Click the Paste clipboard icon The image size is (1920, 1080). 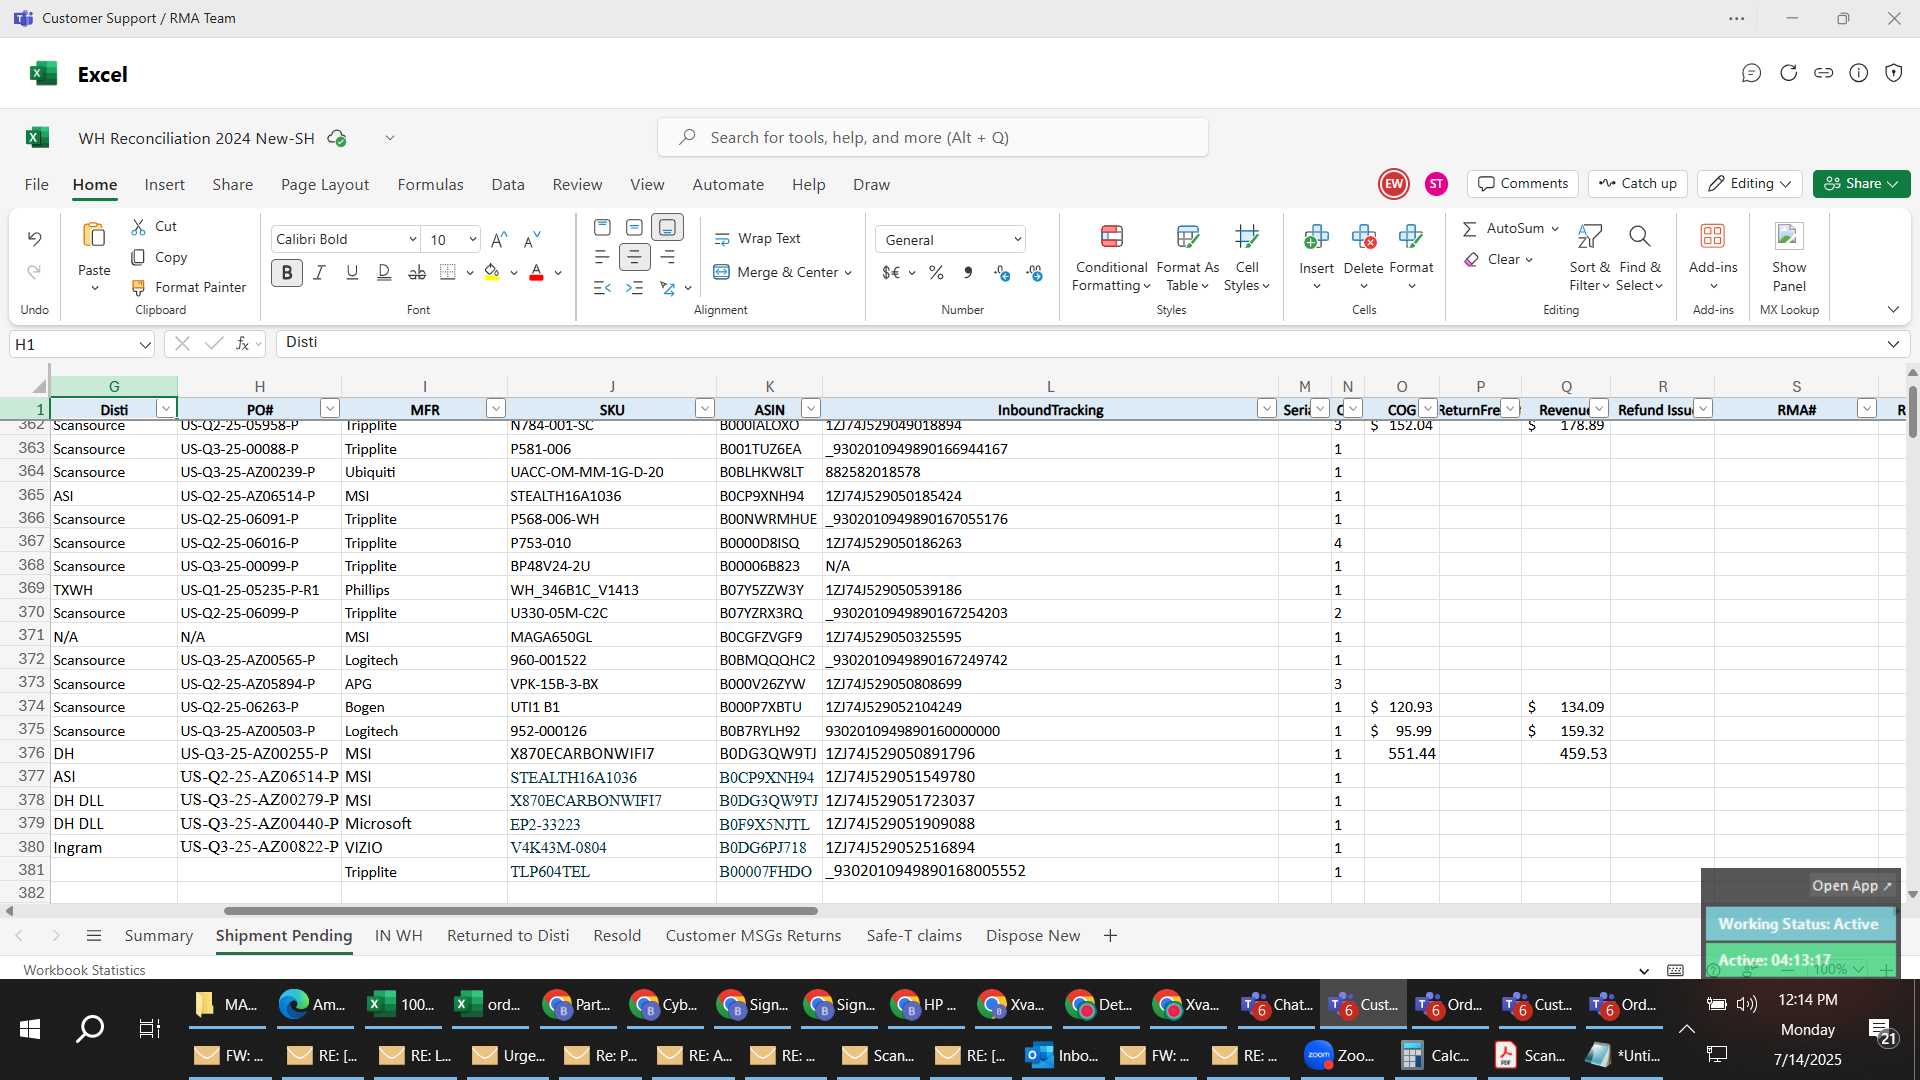point(94,236)
